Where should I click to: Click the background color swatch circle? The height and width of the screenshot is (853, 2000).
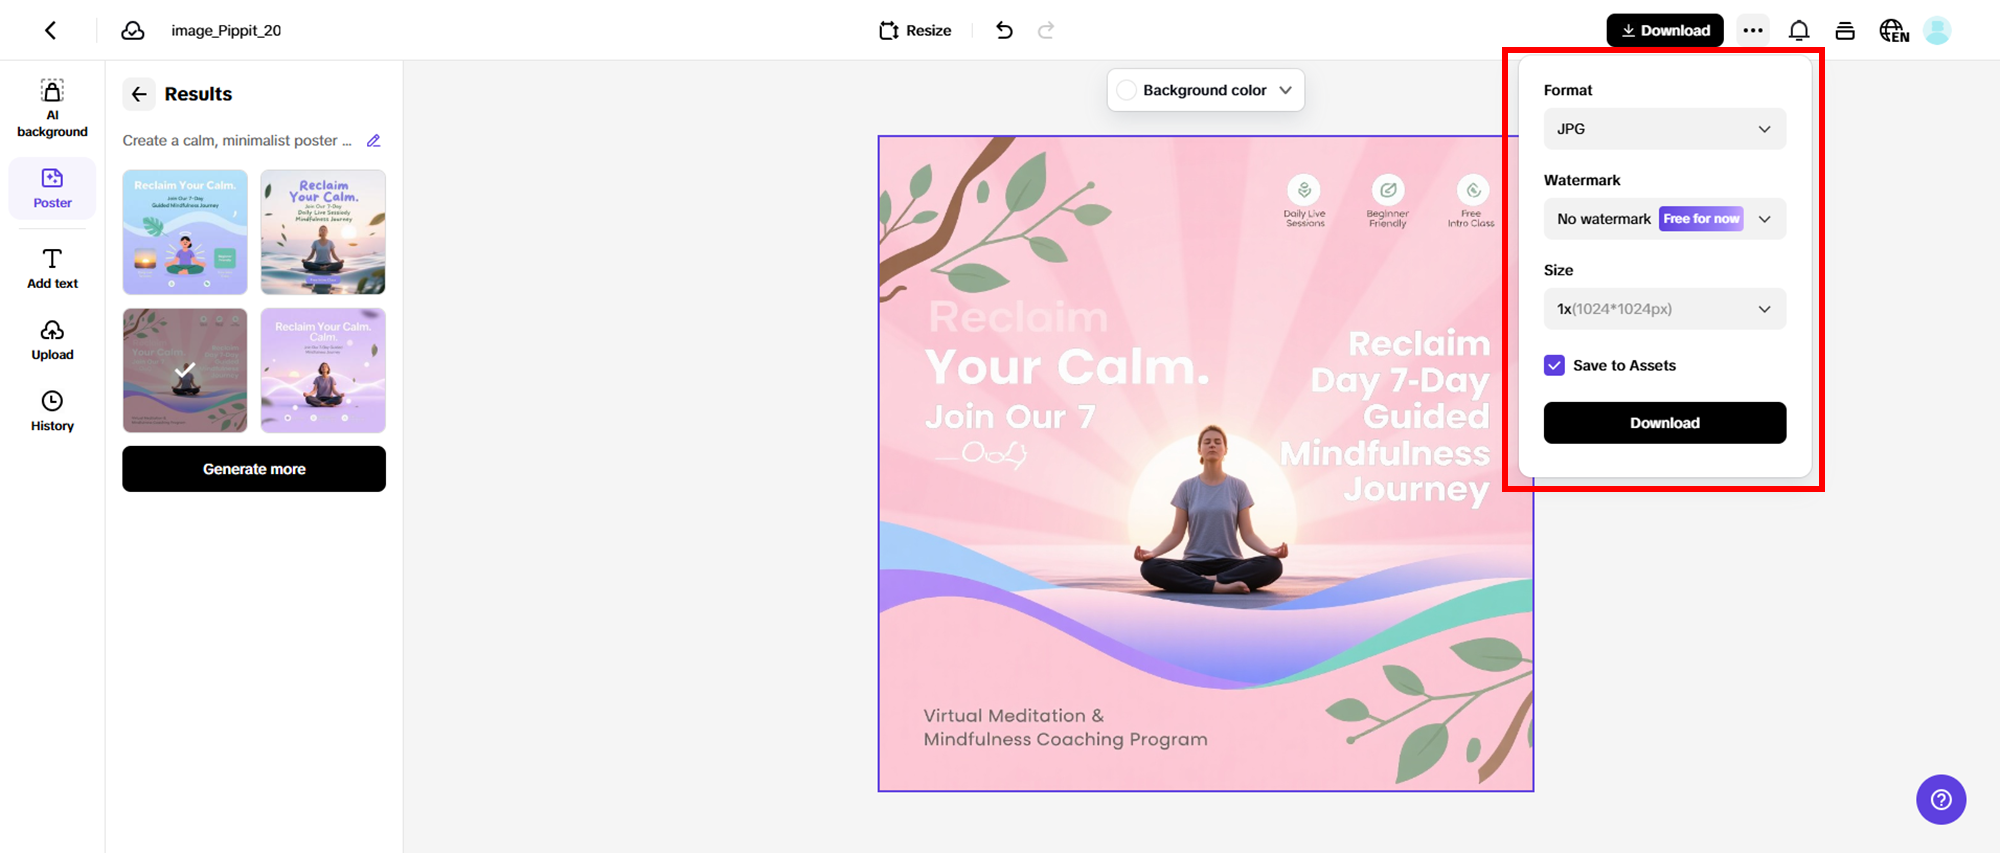click(x=1126, y=90)
